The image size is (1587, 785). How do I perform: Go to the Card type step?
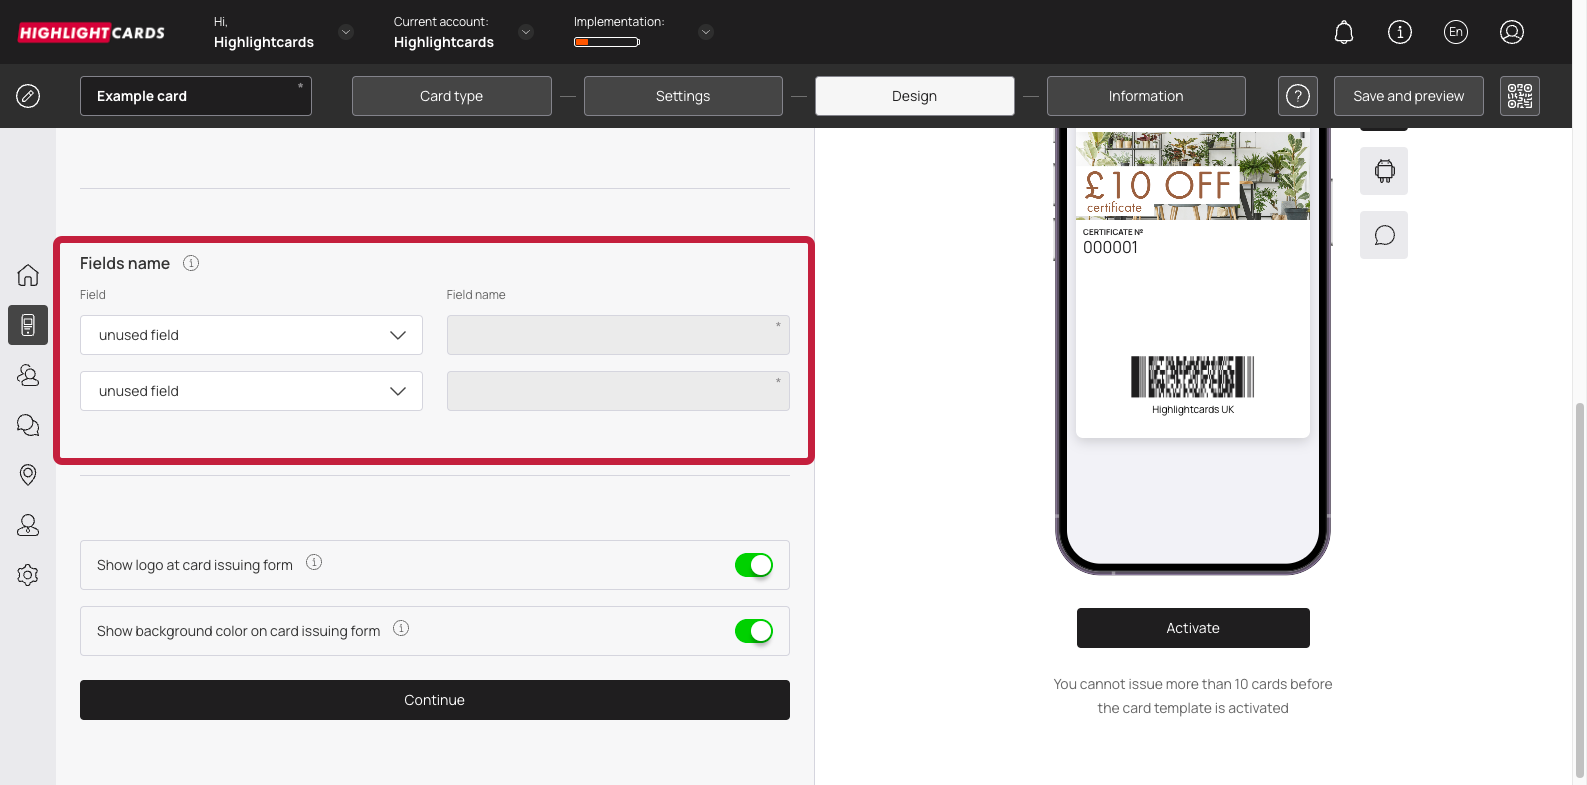(451, 96)
